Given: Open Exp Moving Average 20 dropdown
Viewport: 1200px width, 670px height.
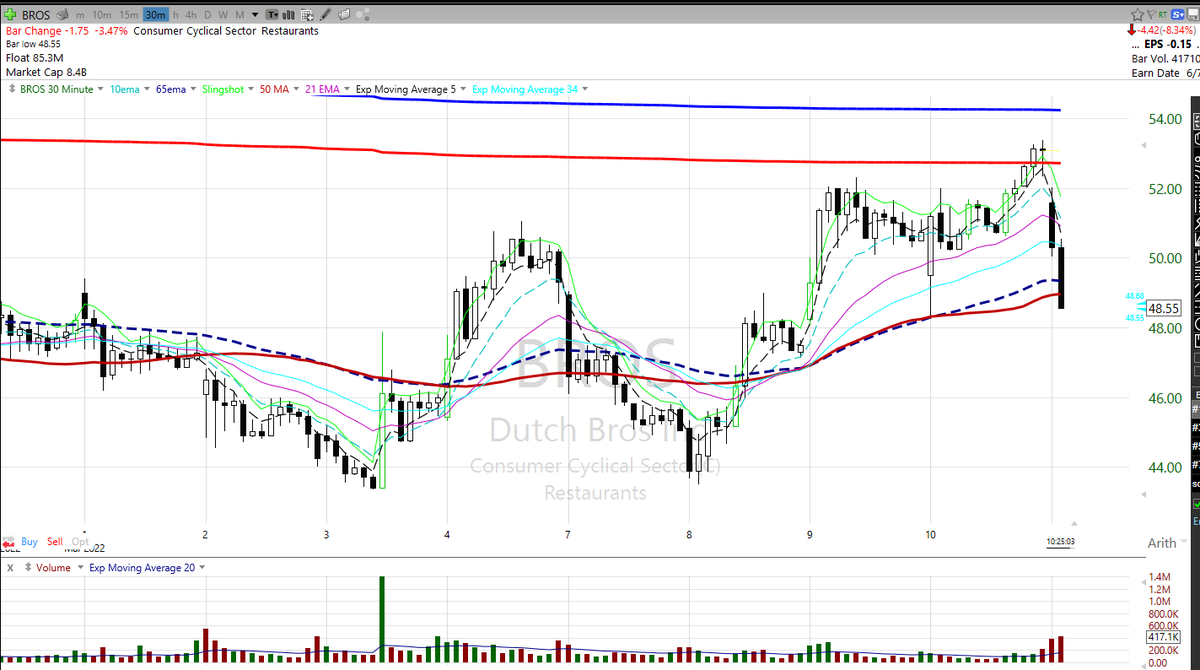Looking at the screenshot, I should [202, 567].
